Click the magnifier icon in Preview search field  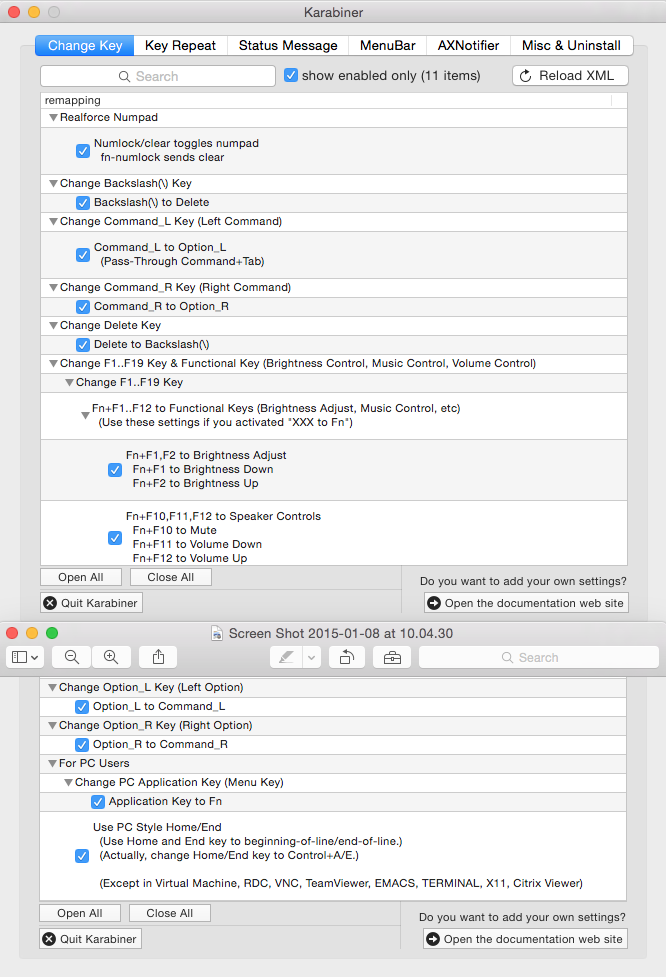[508, 657]
